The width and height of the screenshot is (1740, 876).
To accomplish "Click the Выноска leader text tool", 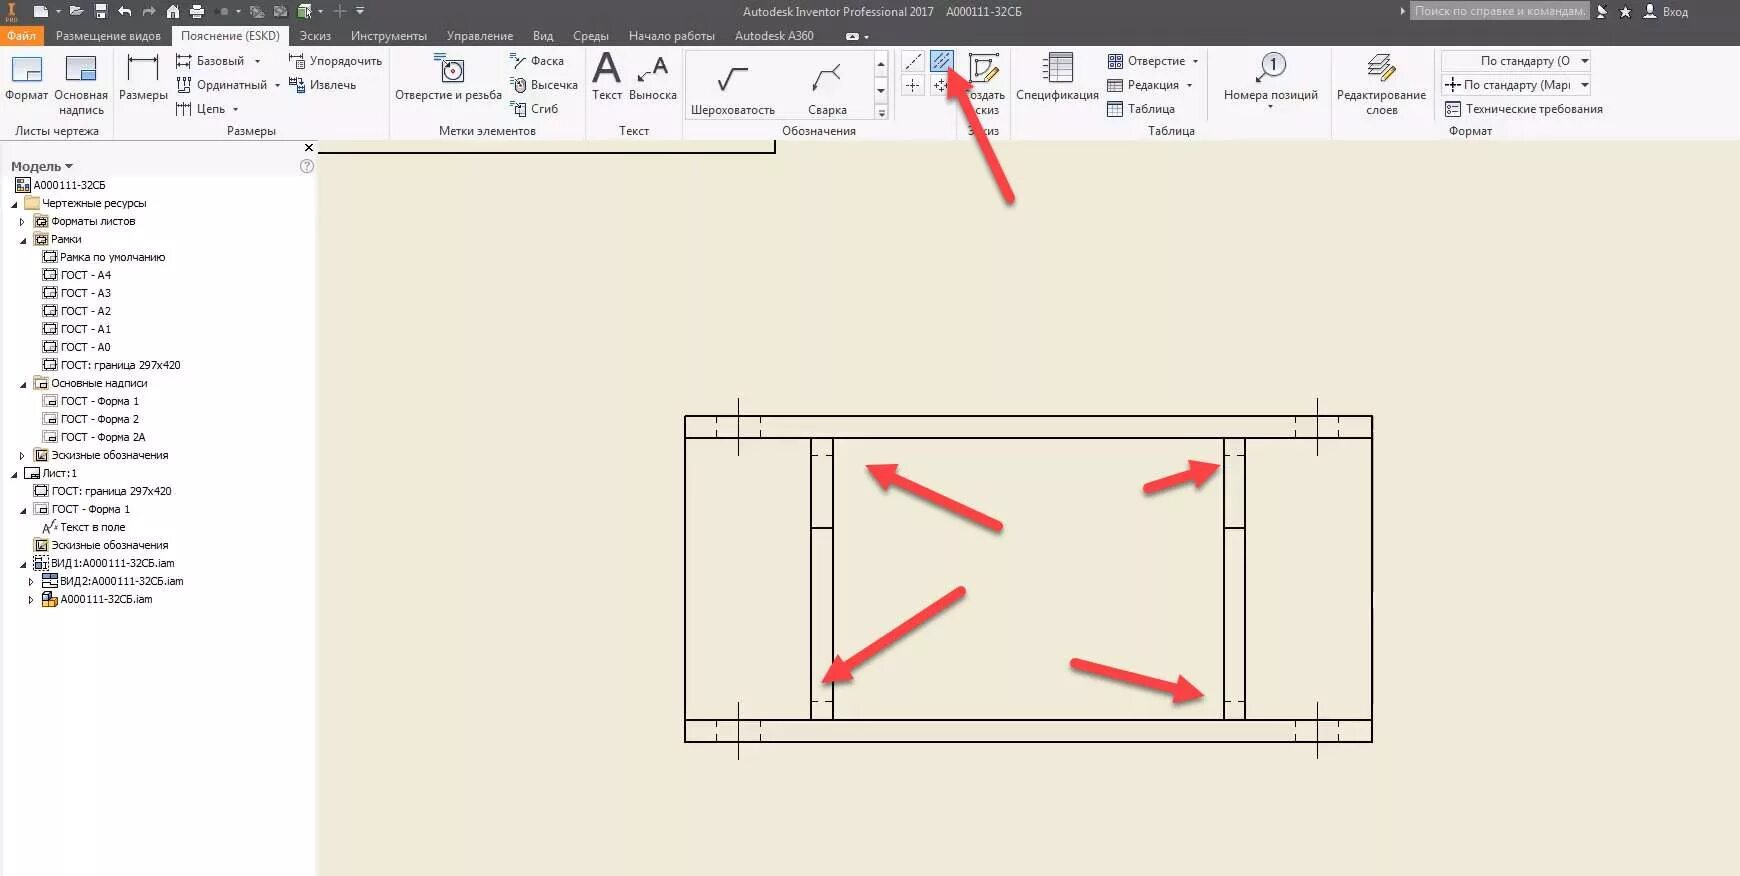I will 653,78.
